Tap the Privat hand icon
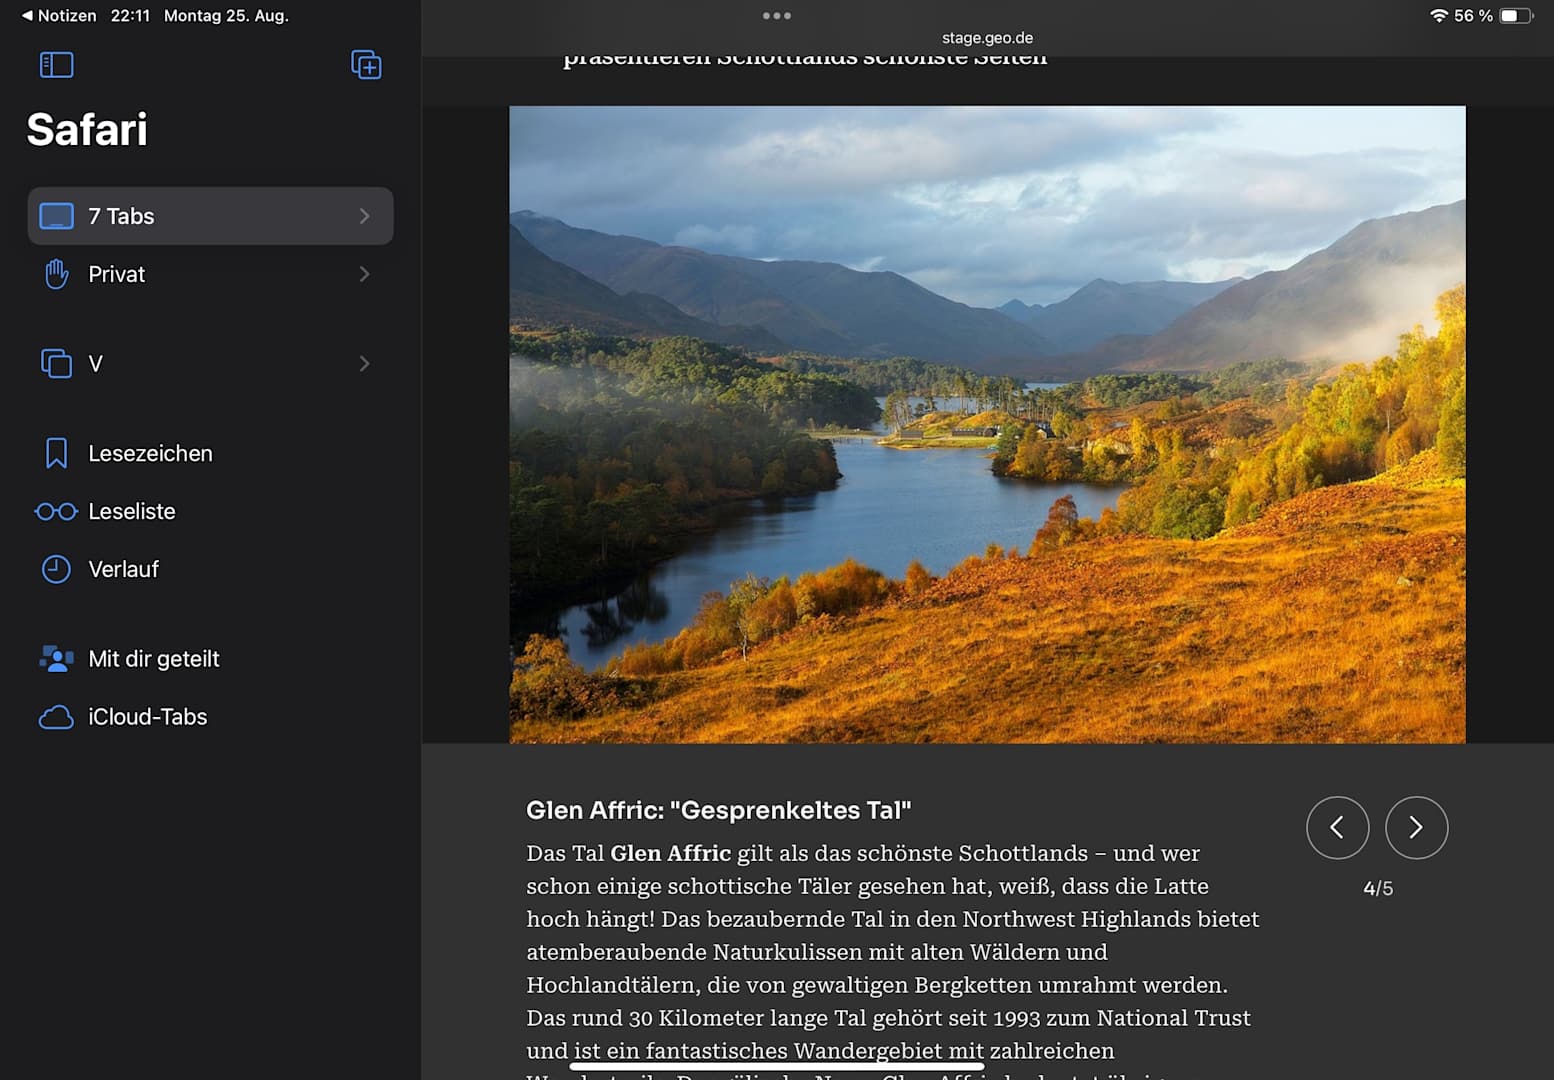This screenshot has height=1080, width=1554. (57, 274)
